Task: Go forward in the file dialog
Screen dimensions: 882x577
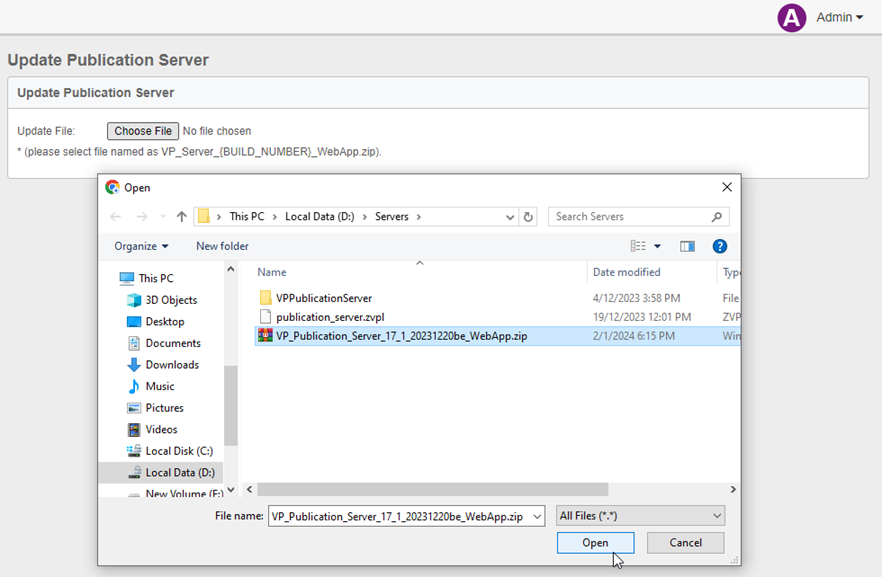Action: 142,217
